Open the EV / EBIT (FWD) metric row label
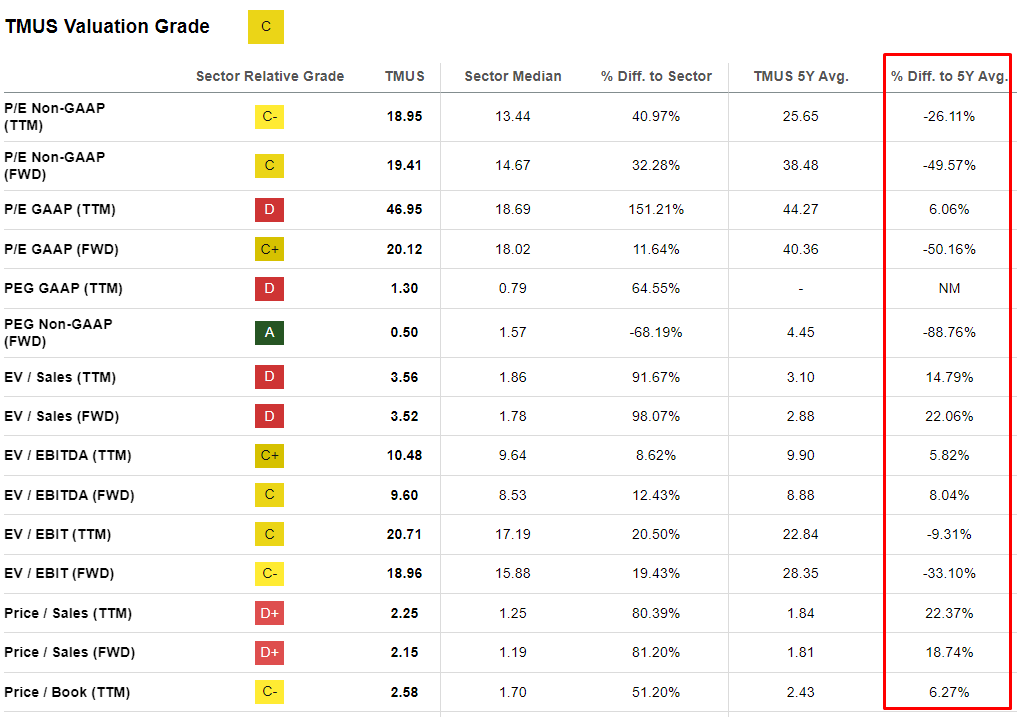Image resolution: width=1020 pixels, height=717 pixels. [59, 573]
